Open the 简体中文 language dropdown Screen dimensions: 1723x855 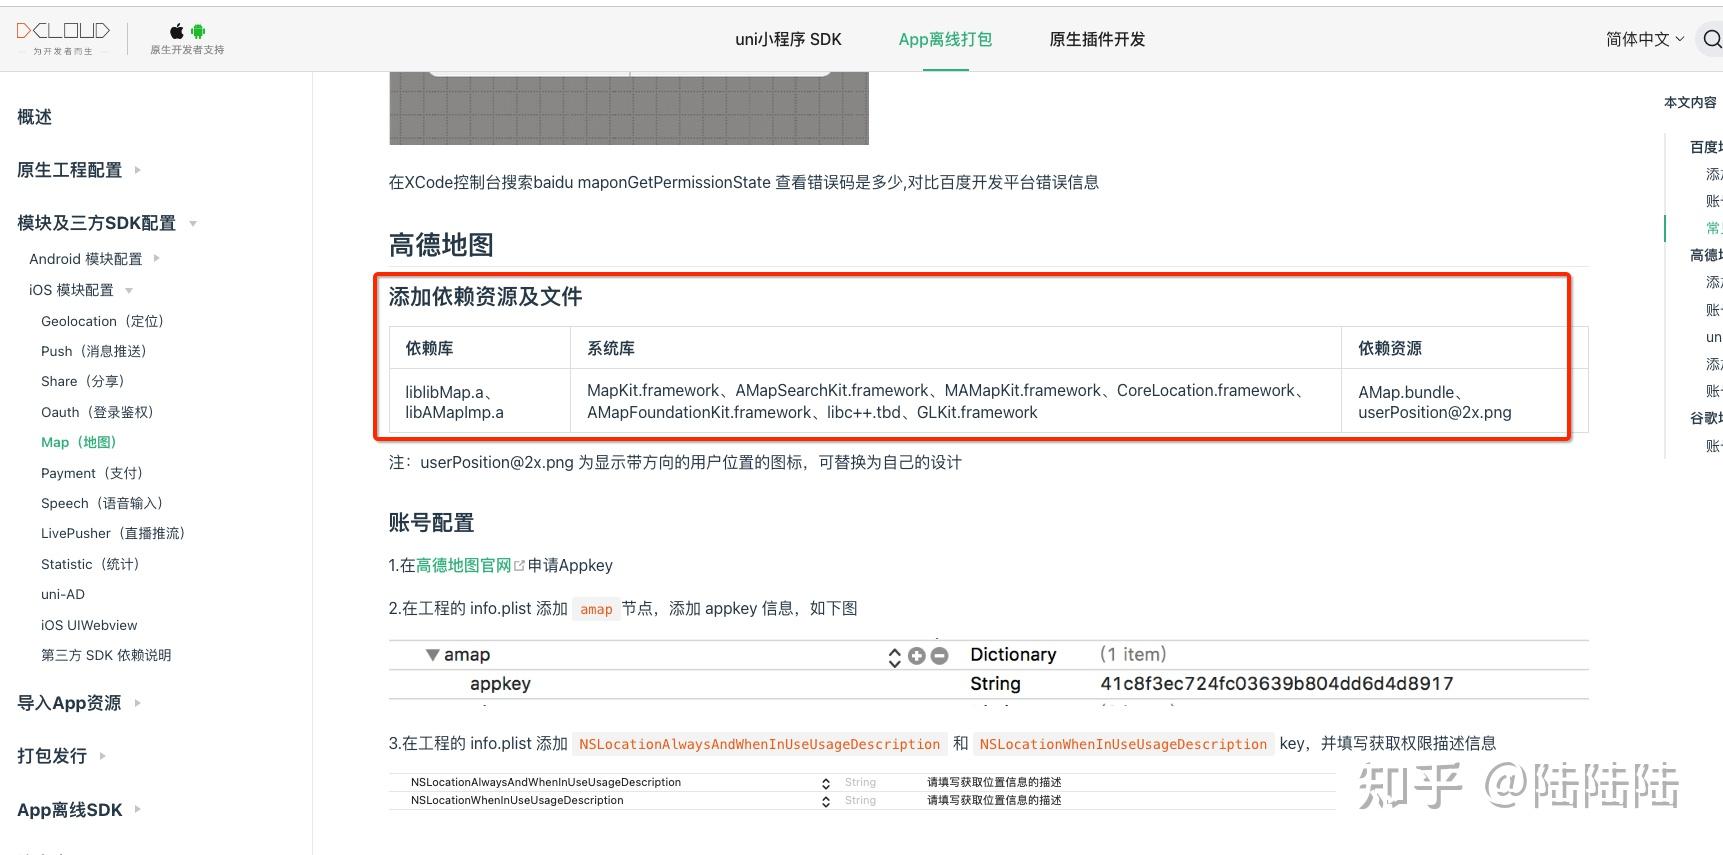click(1645, 39)
